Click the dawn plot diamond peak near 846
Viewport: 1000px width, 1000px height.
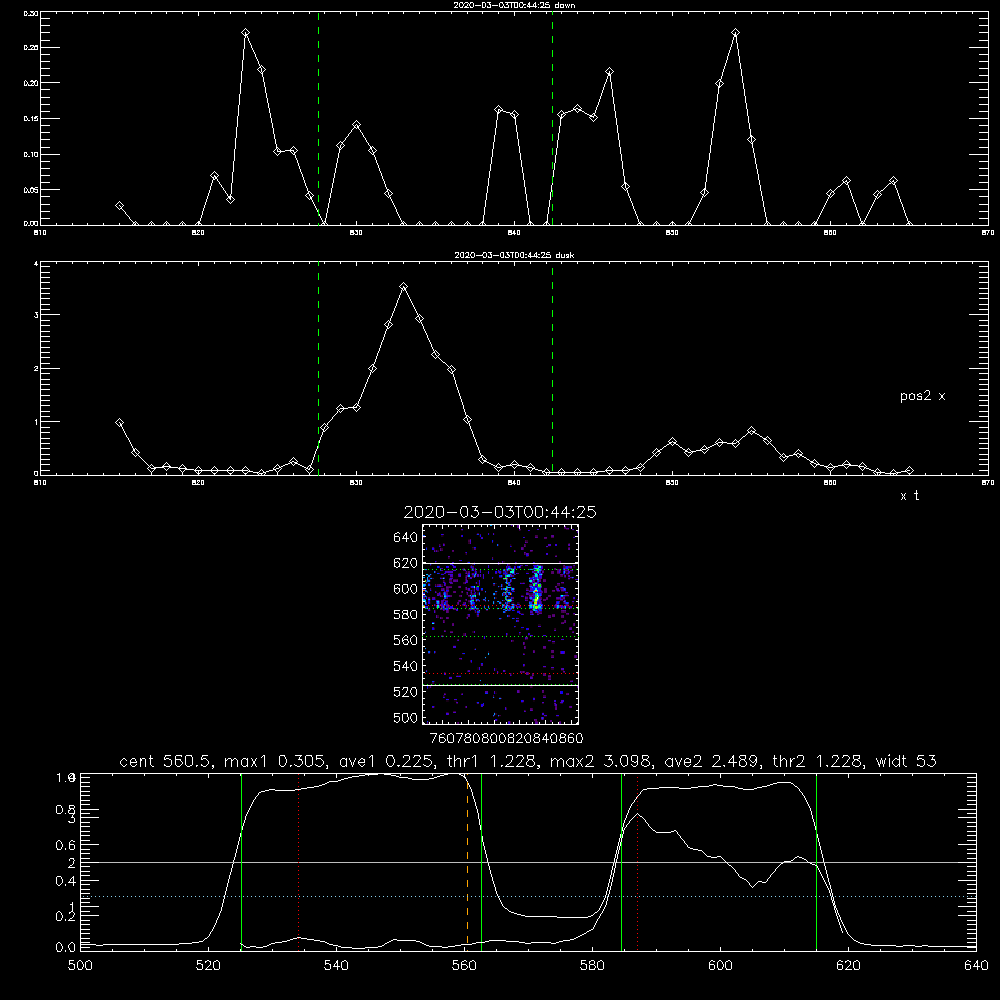609,71
